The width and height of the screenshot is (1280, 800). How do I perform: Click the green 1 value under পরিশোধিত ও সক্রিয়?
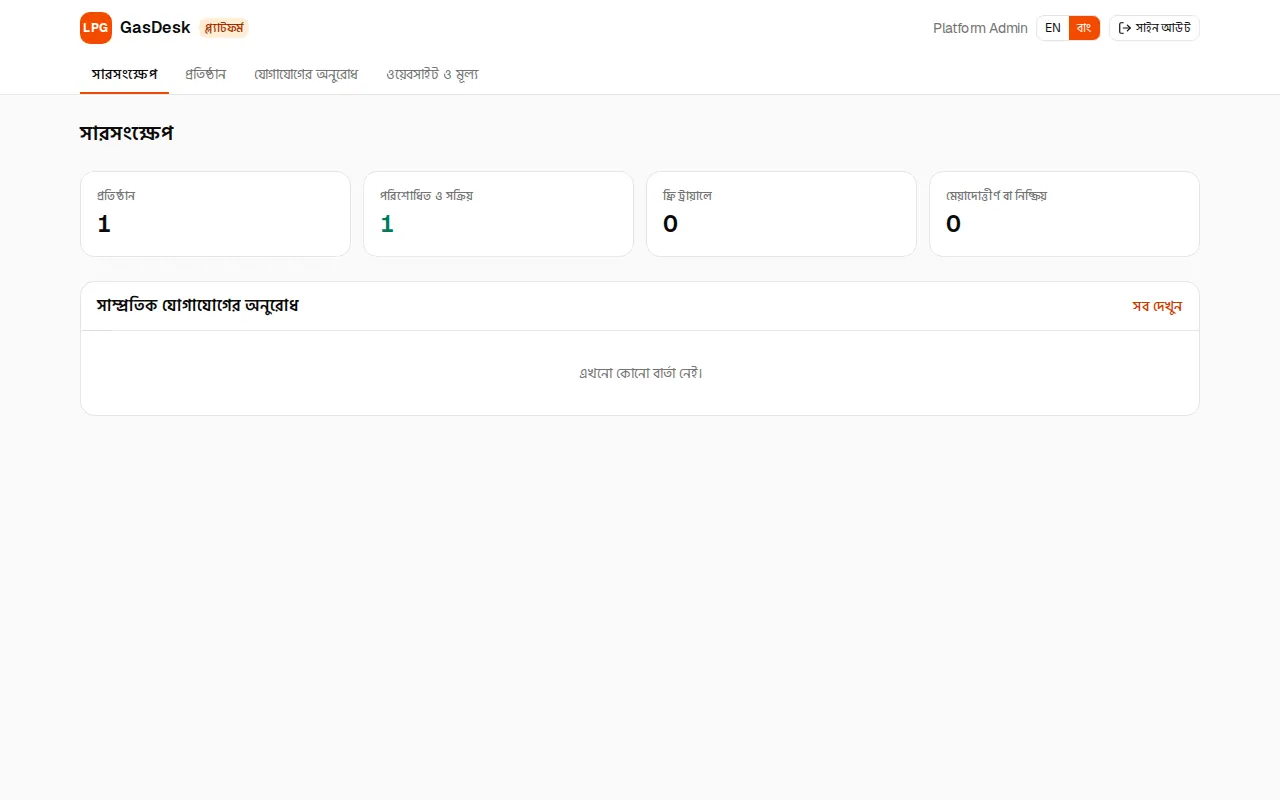point(387,224)
